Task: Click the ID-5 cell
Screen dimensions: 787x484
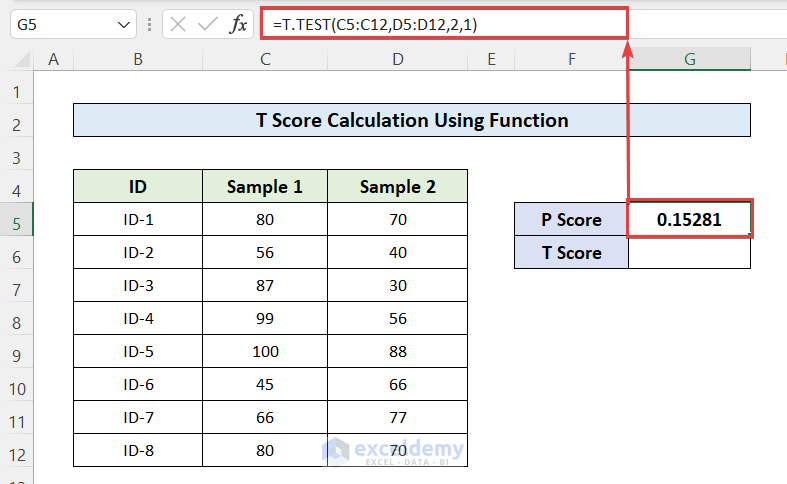Action: click(x=138, y=351)
